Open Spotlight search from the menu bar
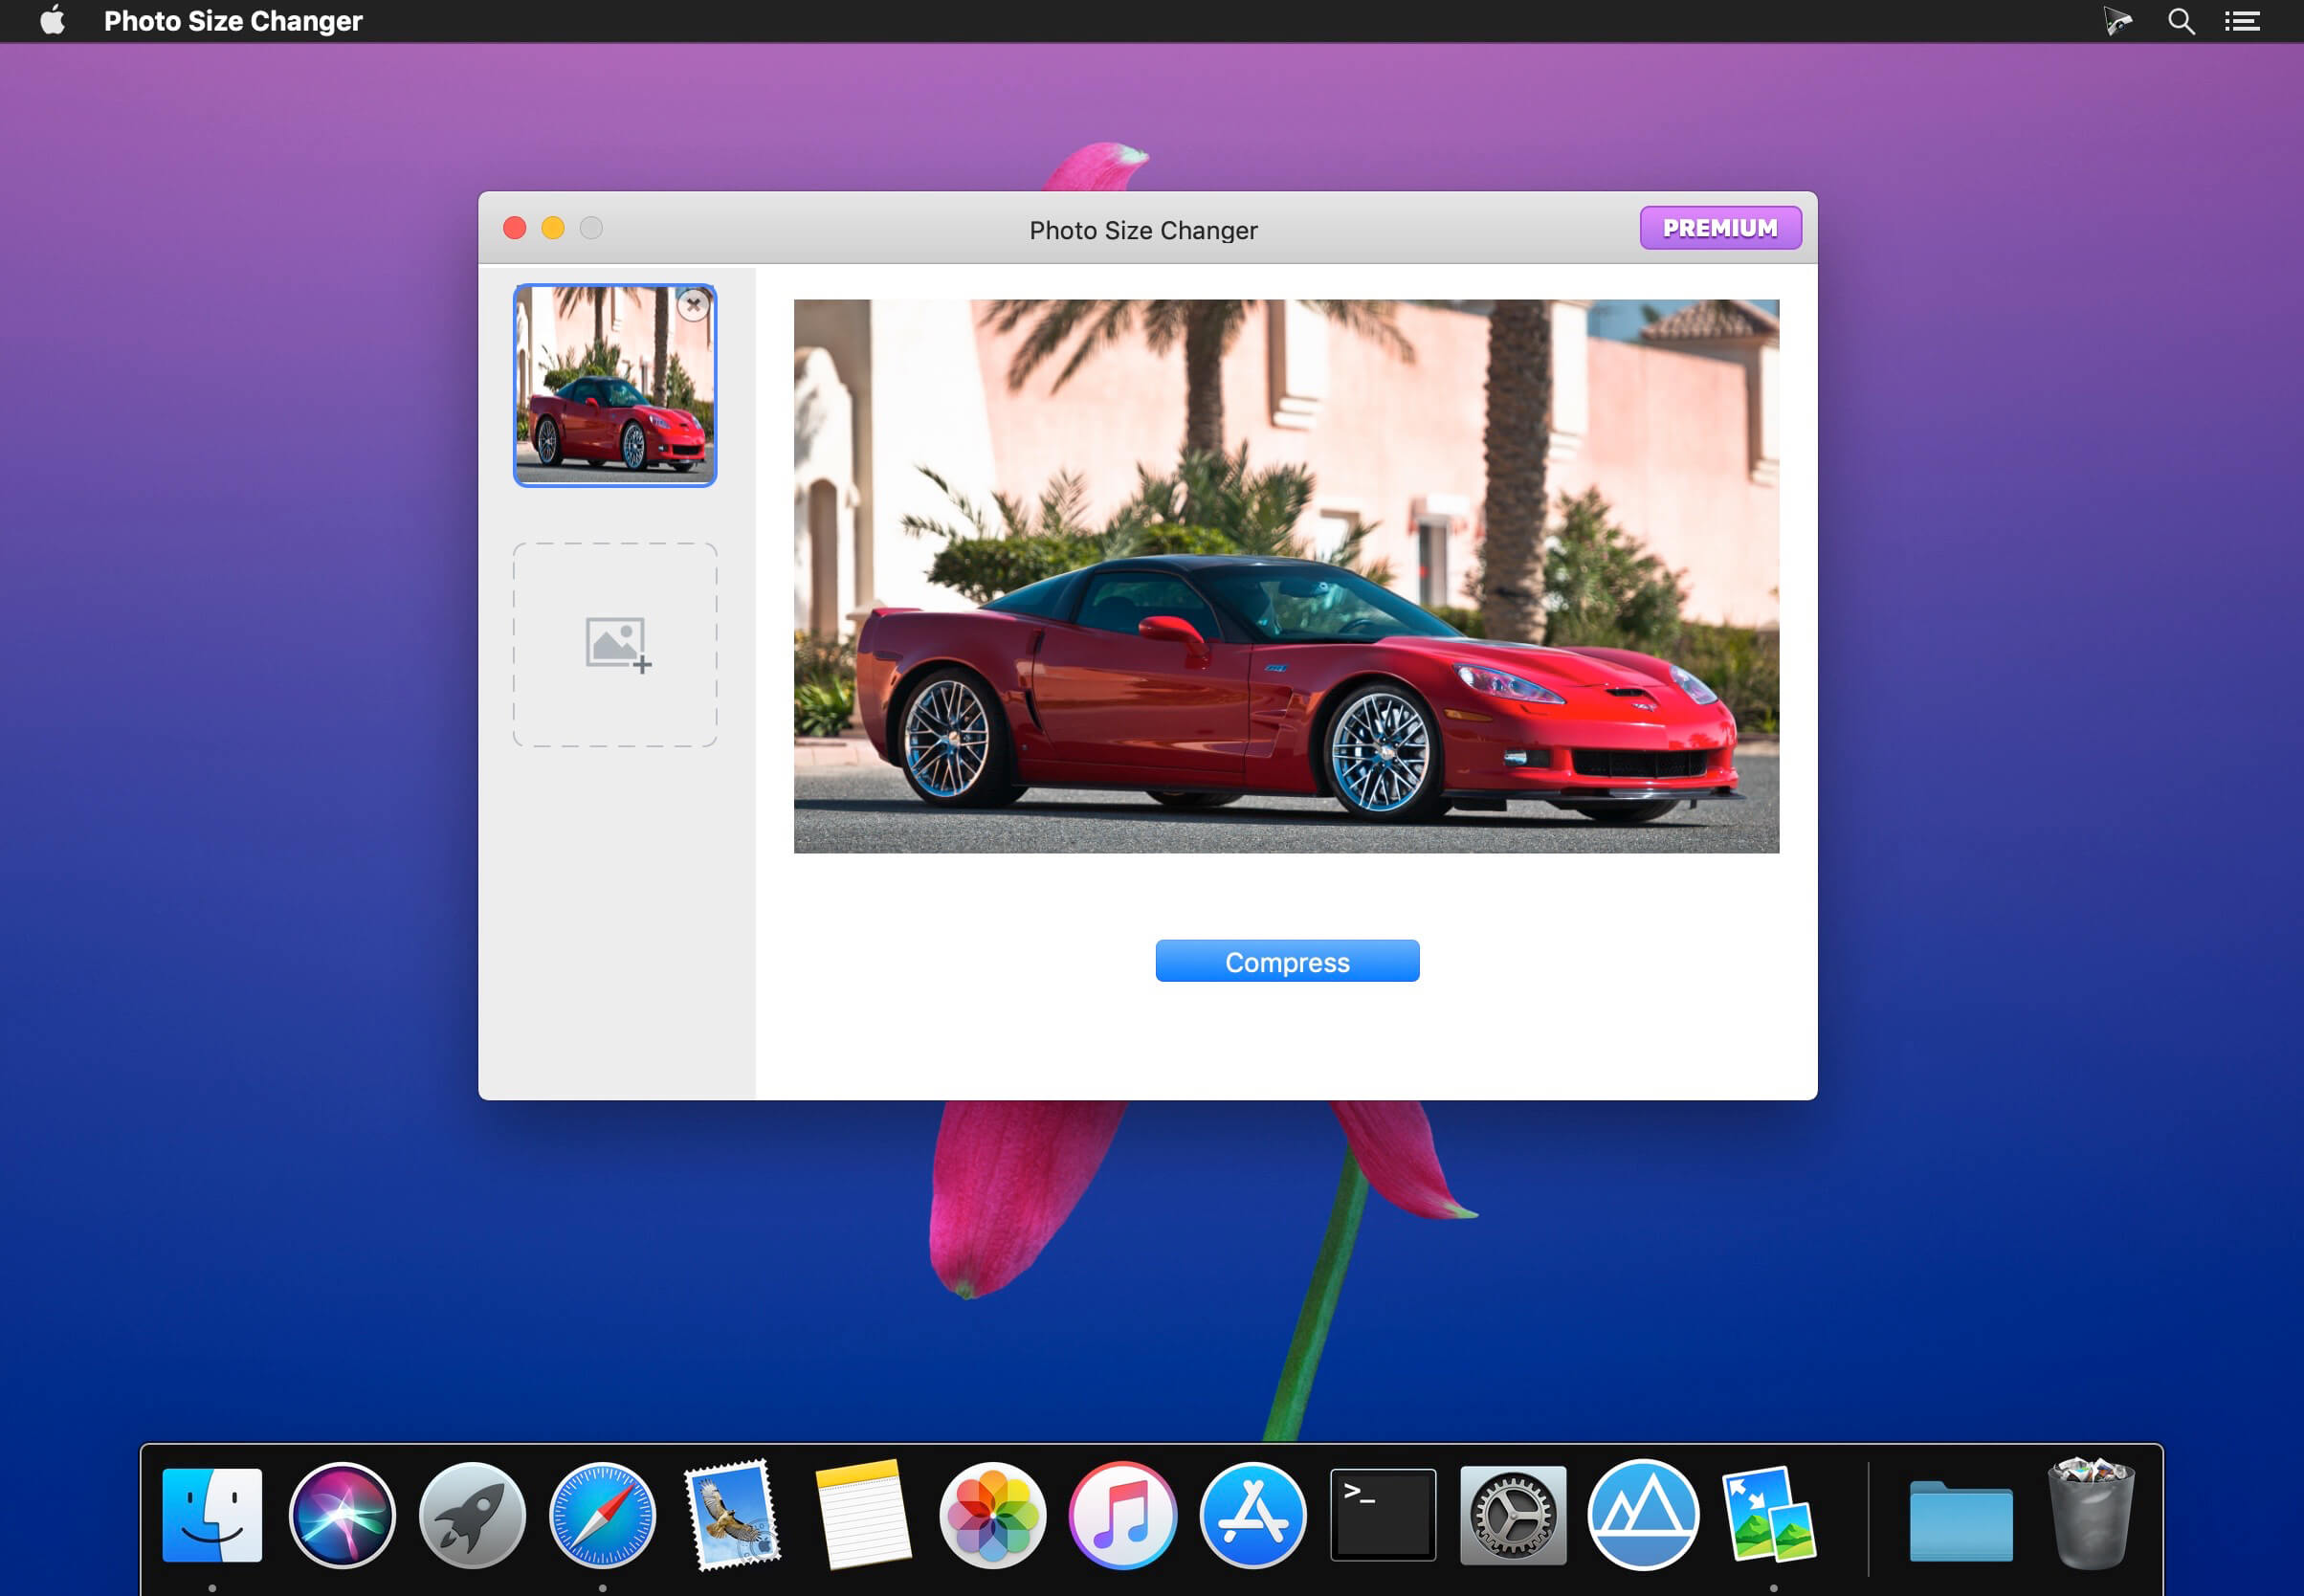2304x1596 pixels. 2182,20
